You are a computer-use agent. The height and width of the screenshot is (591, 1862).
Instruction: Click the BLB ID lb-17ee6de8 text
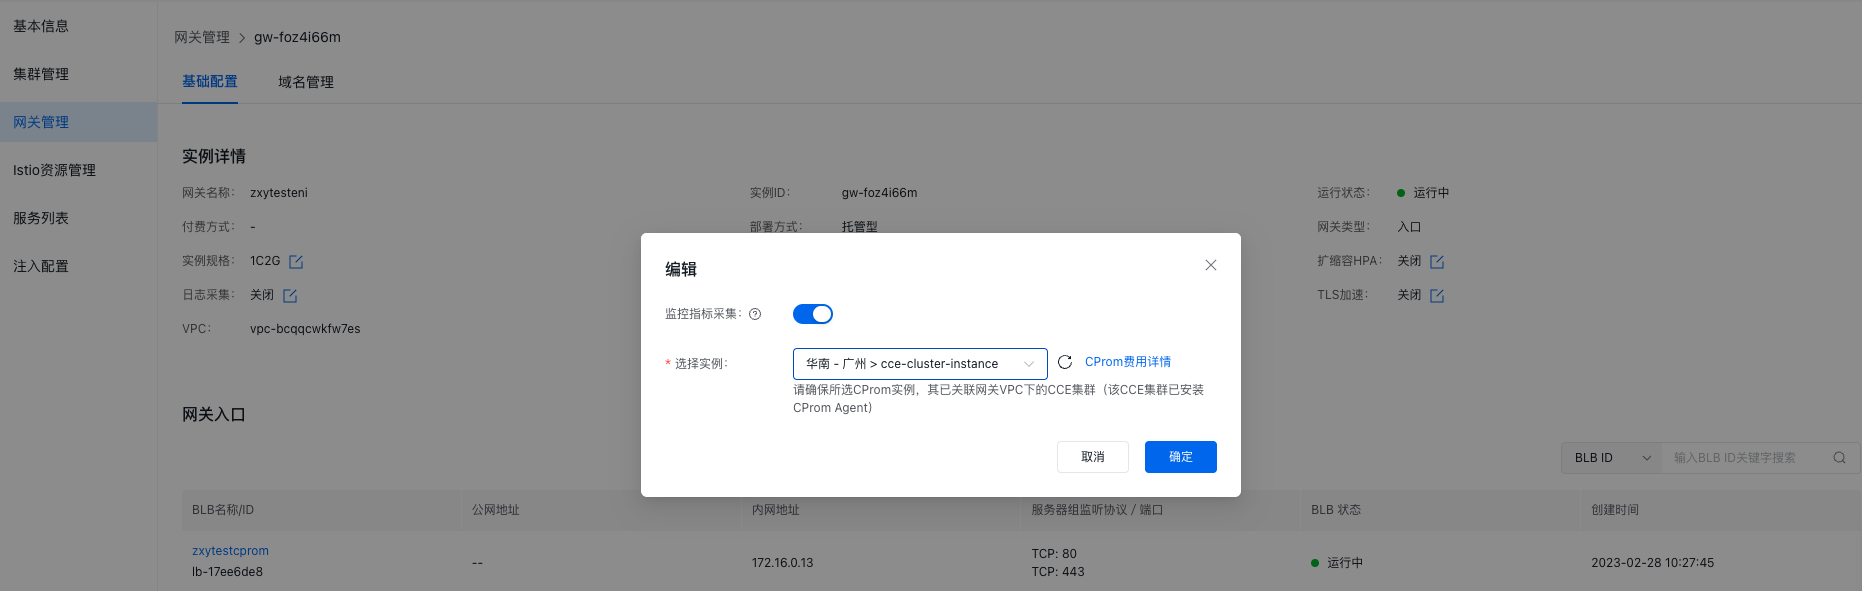coord(227,572)
